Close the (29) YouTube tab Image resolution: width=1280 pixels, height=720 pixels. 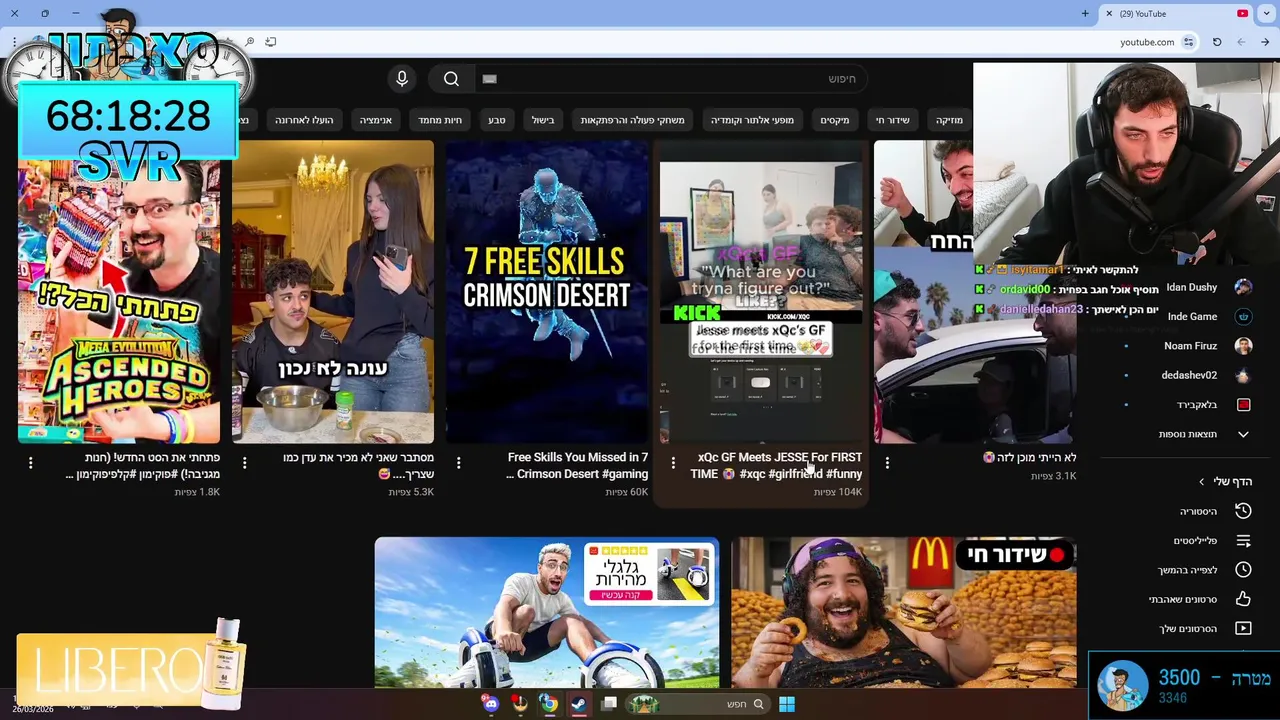click(1109, 14)
